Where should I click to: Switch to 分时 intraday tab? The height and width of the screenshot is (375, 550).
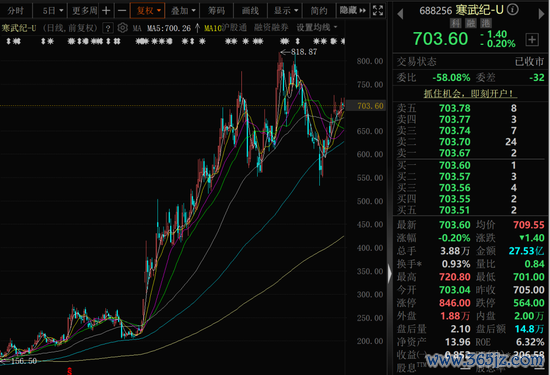(16, 11)
